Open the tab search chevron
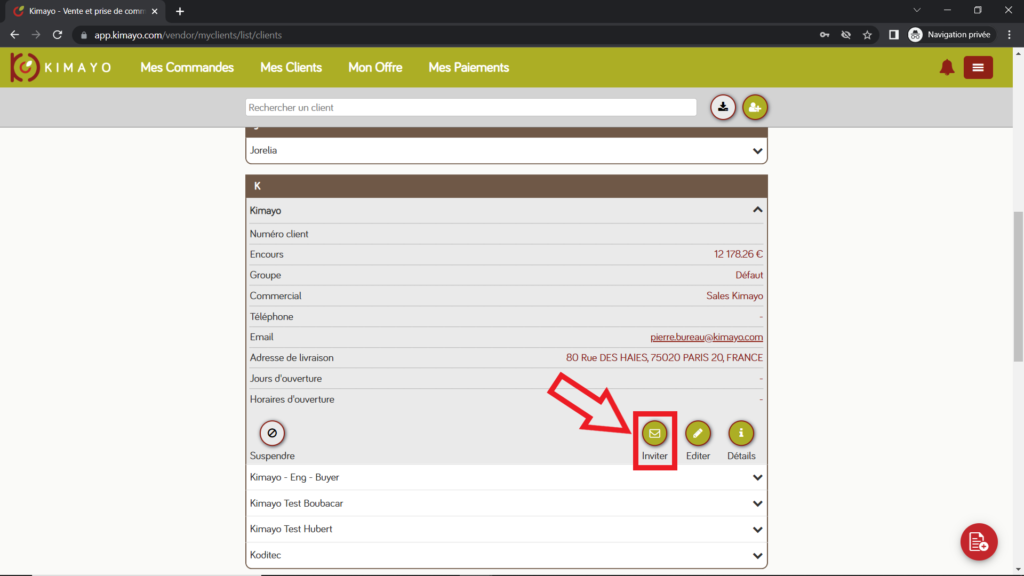This screenshot has height=576, width=1024. (x=917, y=10)
